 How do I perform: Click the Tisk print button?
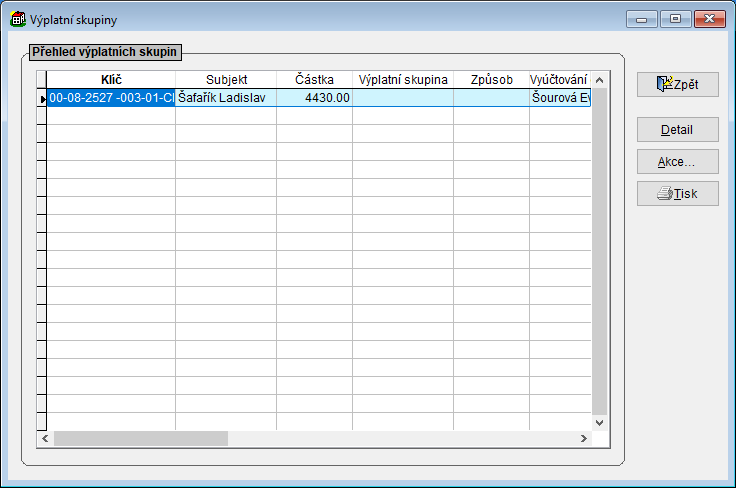point(677,194)
